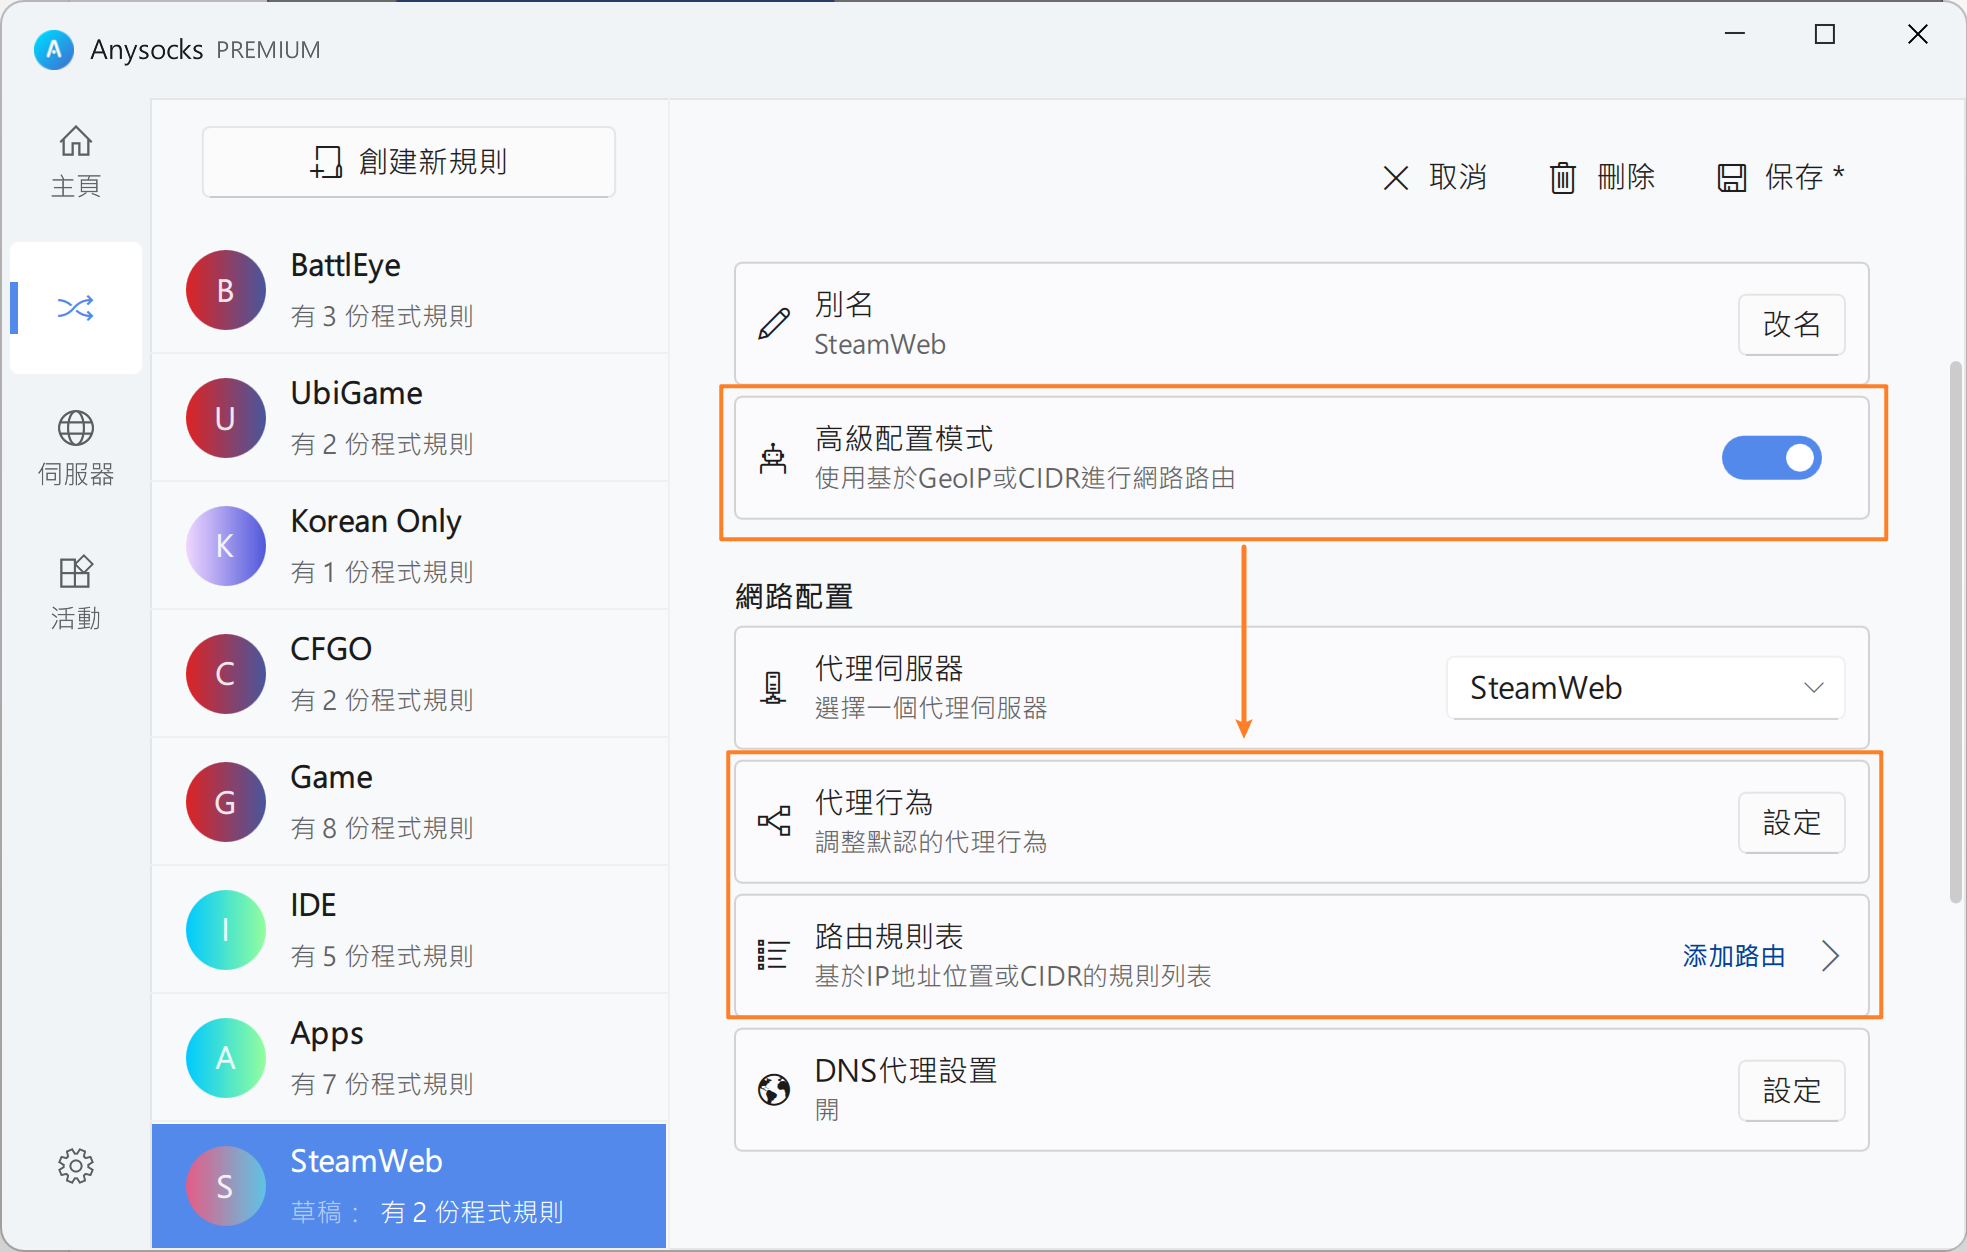Click the save floppy disk icon
Viewport: 1967px width, 1252px height.
pyautogui.click(x=1731, y=178)
